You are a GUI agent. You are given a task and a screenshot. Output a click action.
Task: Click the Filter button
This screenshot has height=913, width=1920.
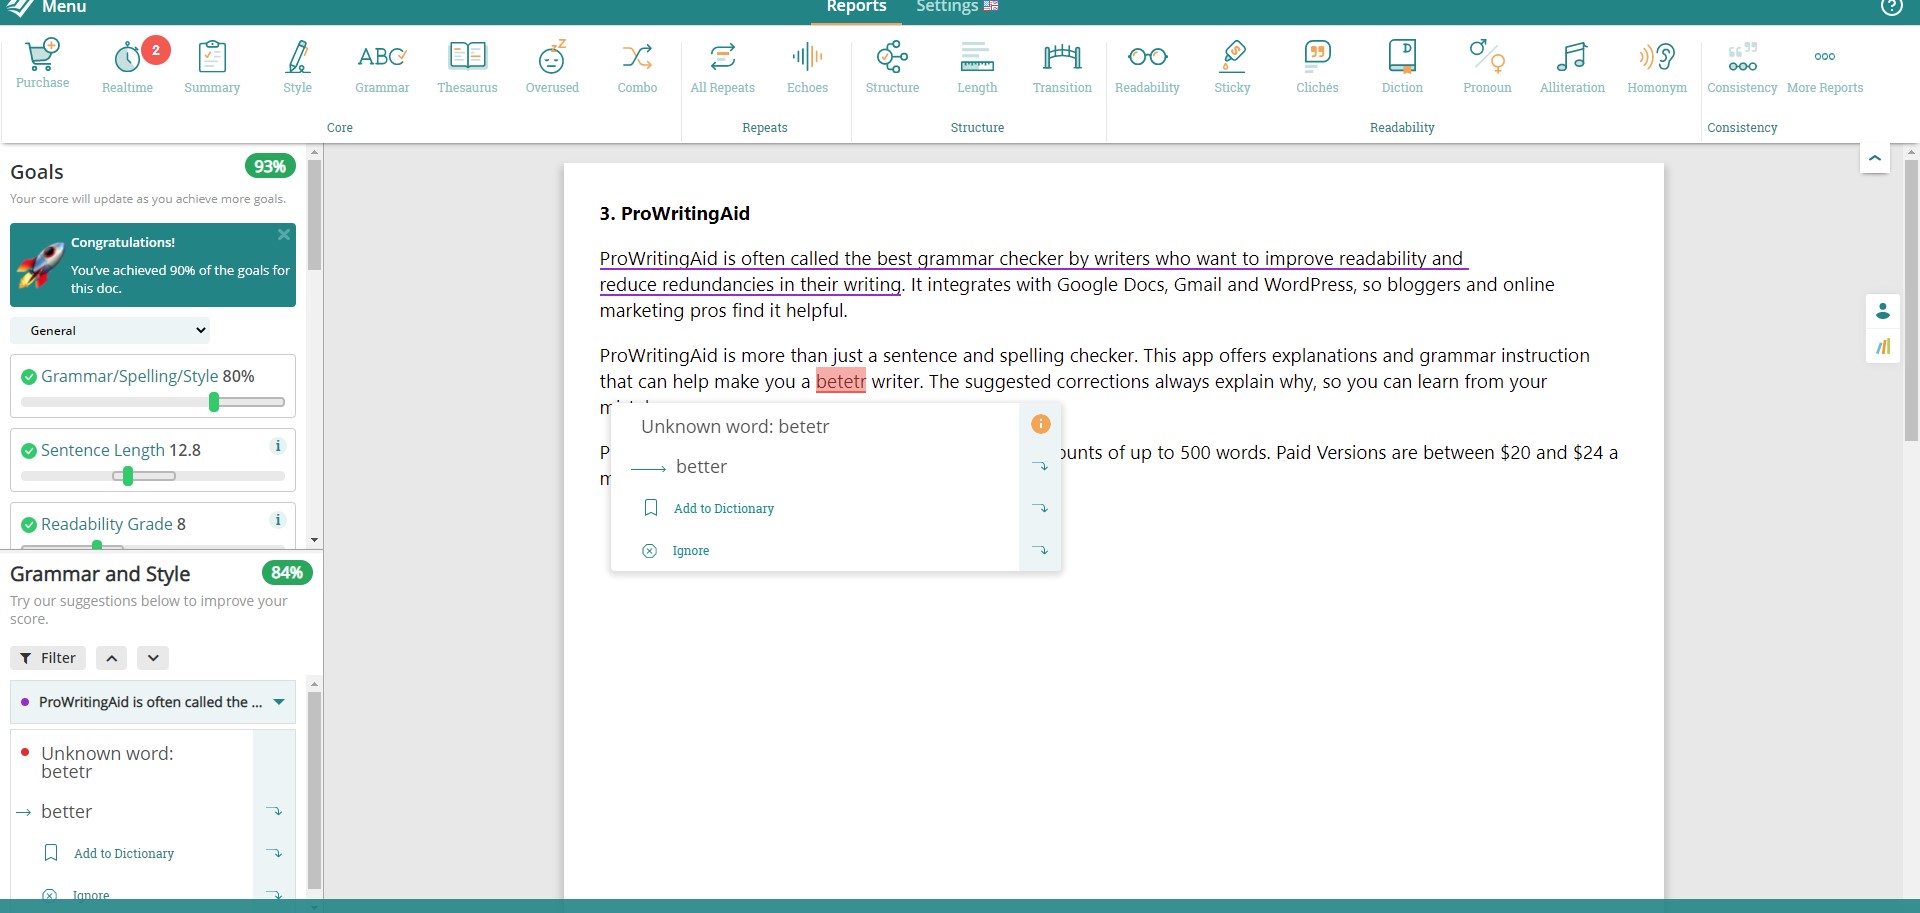coord(48,658)
